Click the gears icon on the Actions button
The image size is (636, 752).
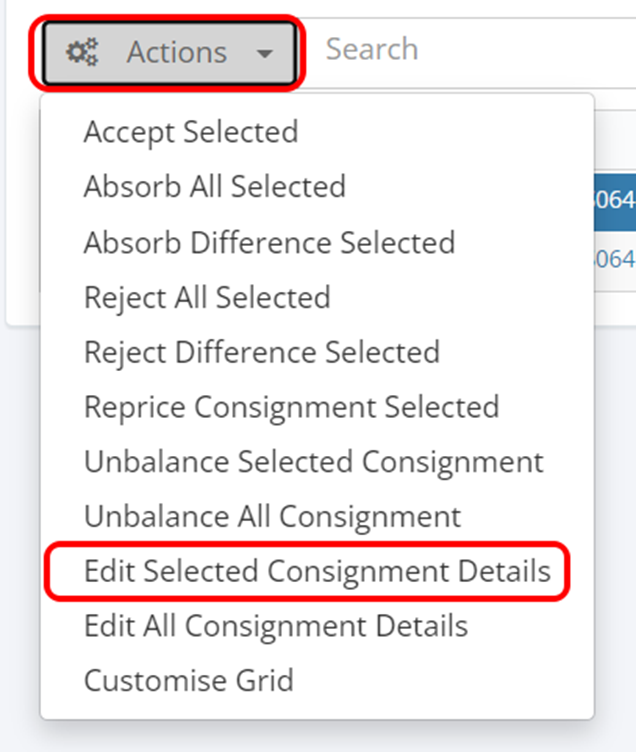[x=82, y=52]
